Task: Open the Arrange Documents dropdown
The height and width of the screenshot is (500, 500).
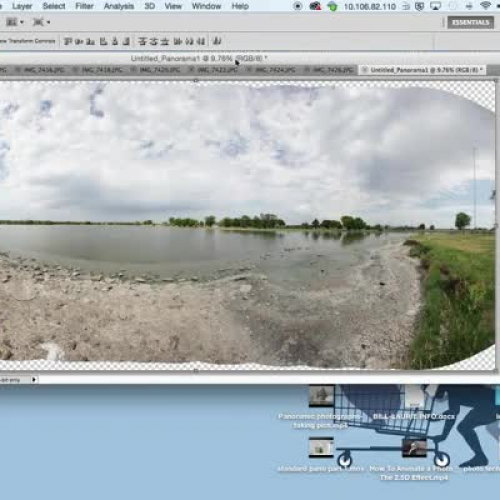Action: (x=15, y=22)
